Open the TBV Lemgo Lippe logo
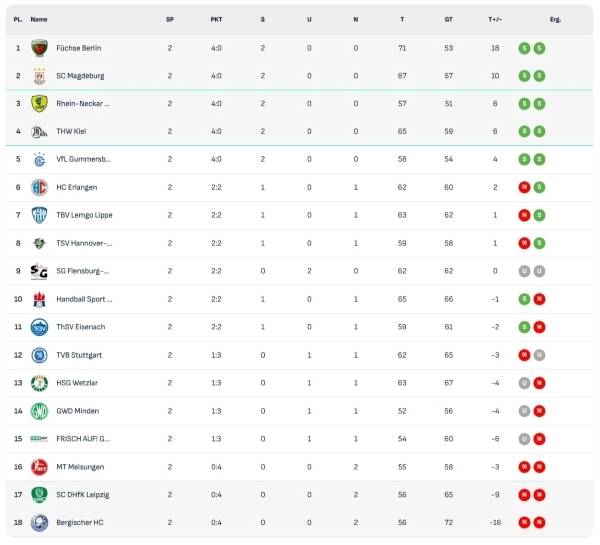Screen dimensions: 600x545 pyautogui.click(x=39, y=215)
